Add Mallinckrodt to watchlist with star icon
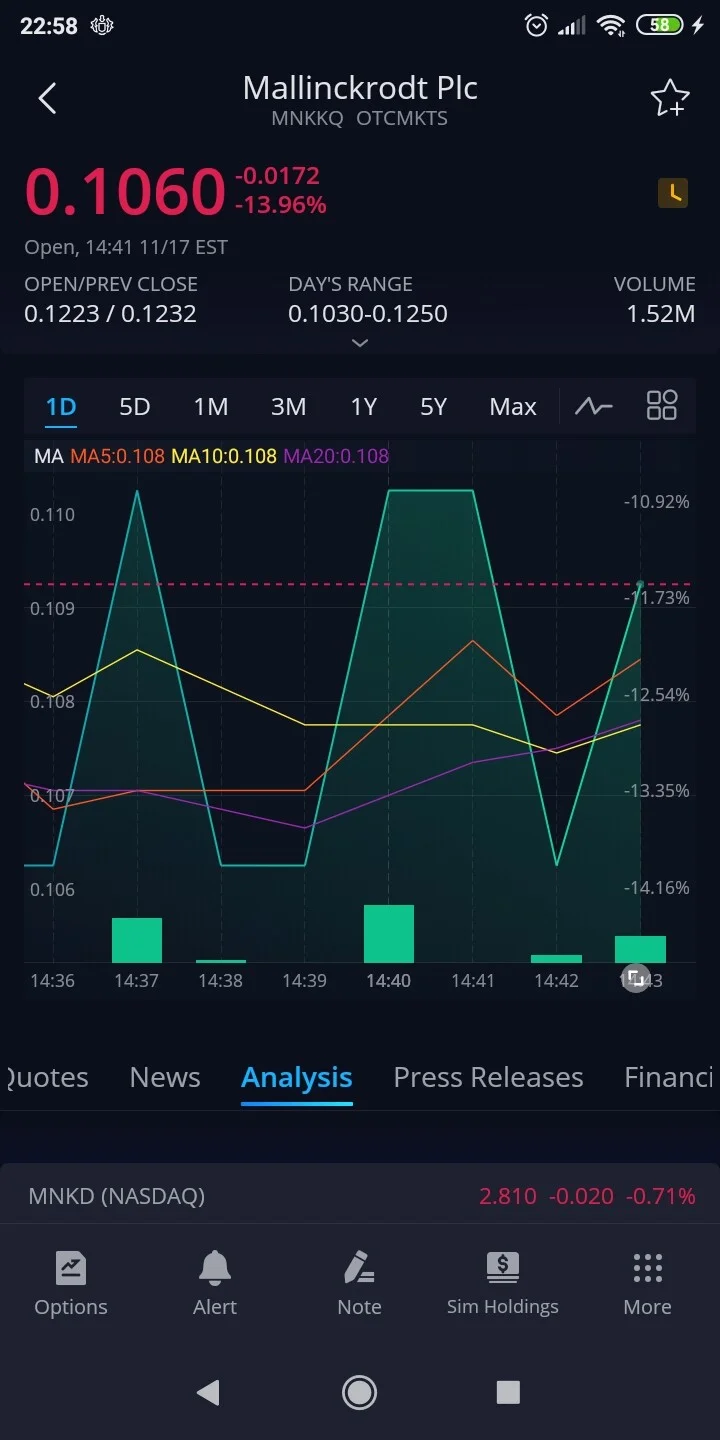Image resolution: width=720 pixels, height=1440 pixels. coord(669,98)
